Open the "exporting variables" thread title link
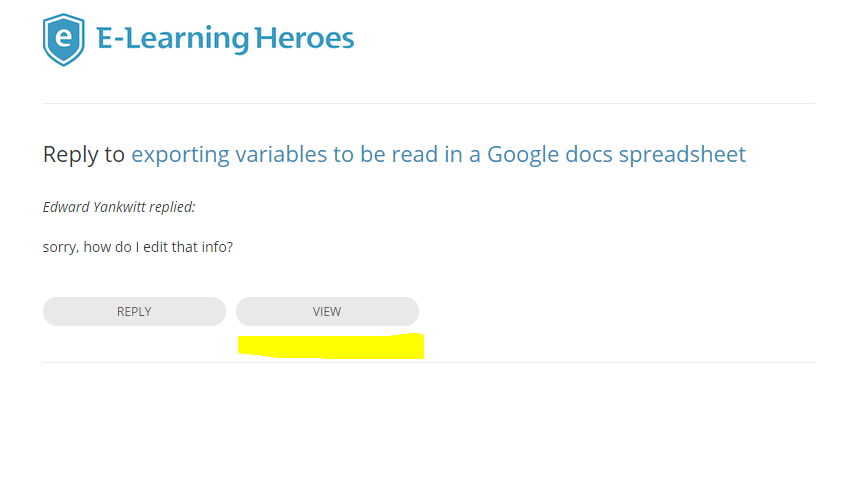855x486 pixels. 438,154
